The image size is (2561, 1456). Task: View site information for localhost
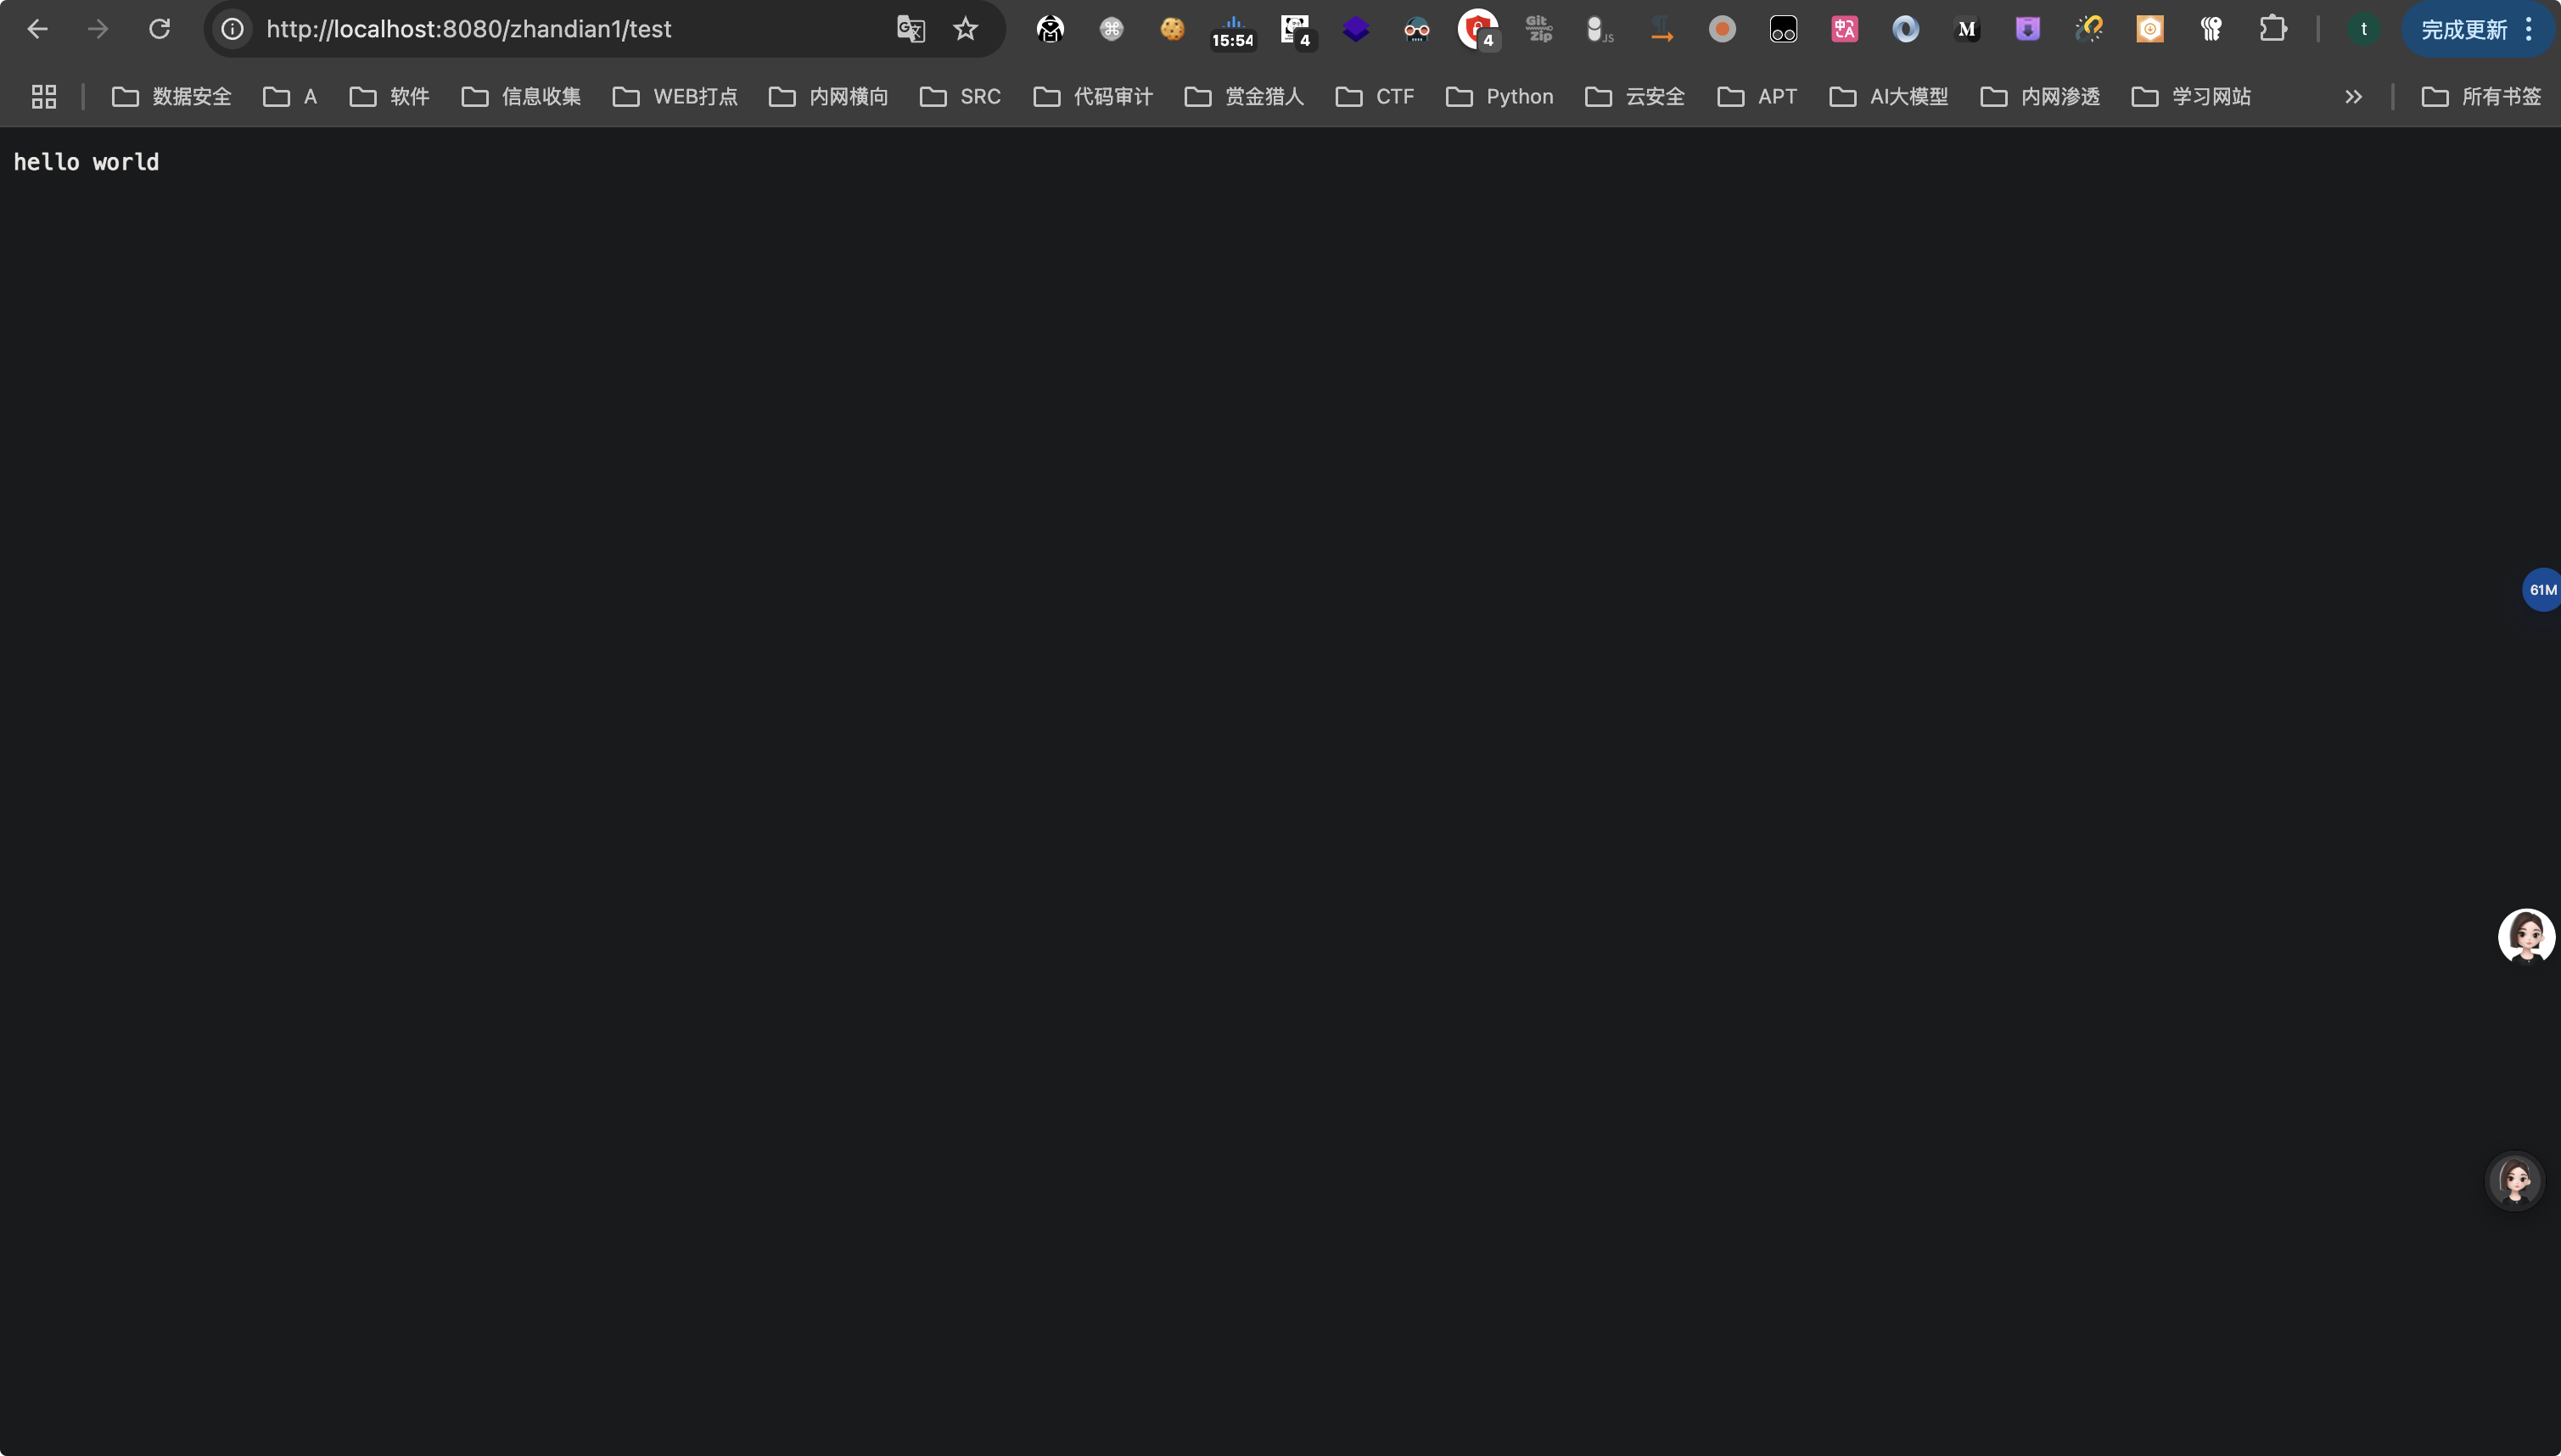point(232,29)
